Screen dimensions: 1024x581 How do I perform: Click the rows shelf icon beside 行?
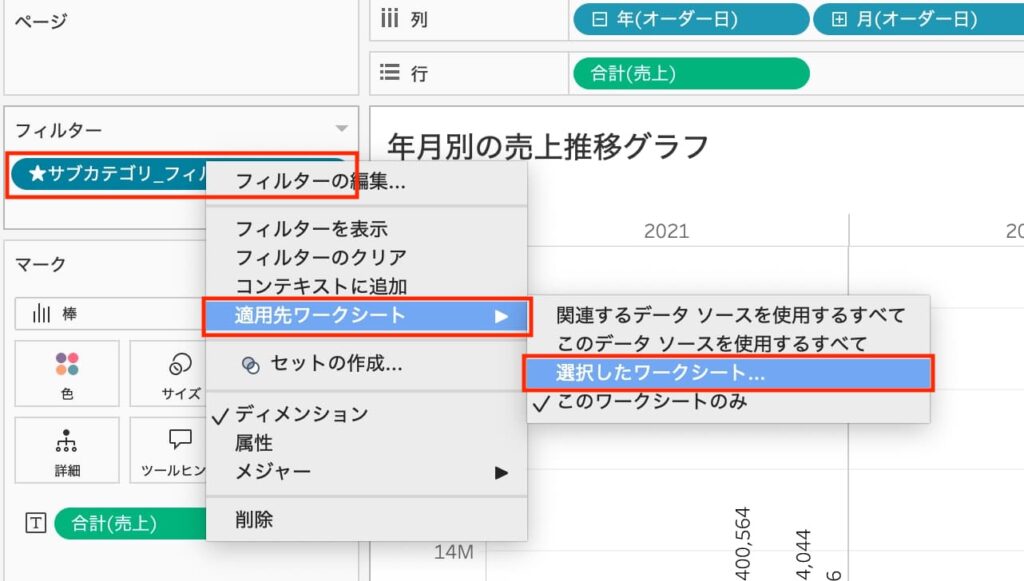390,73
